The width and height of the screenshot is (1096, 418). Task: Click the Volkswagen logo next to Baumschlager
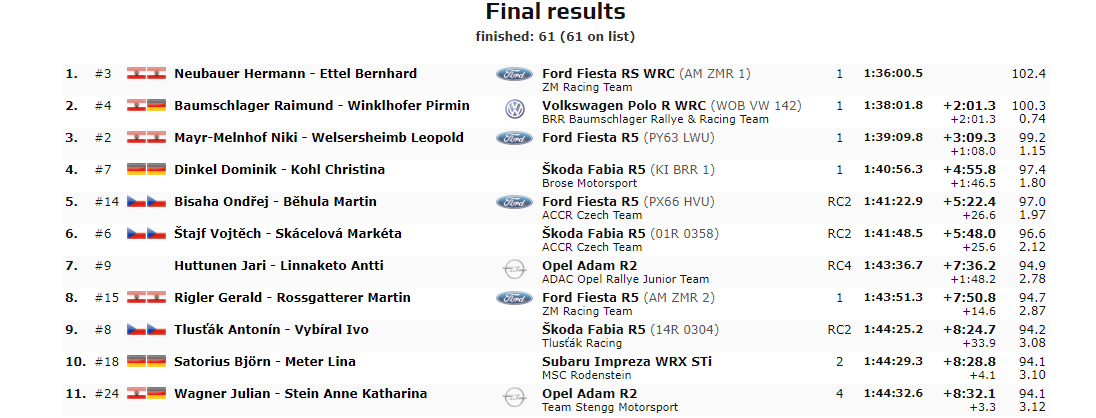[514, 110]
